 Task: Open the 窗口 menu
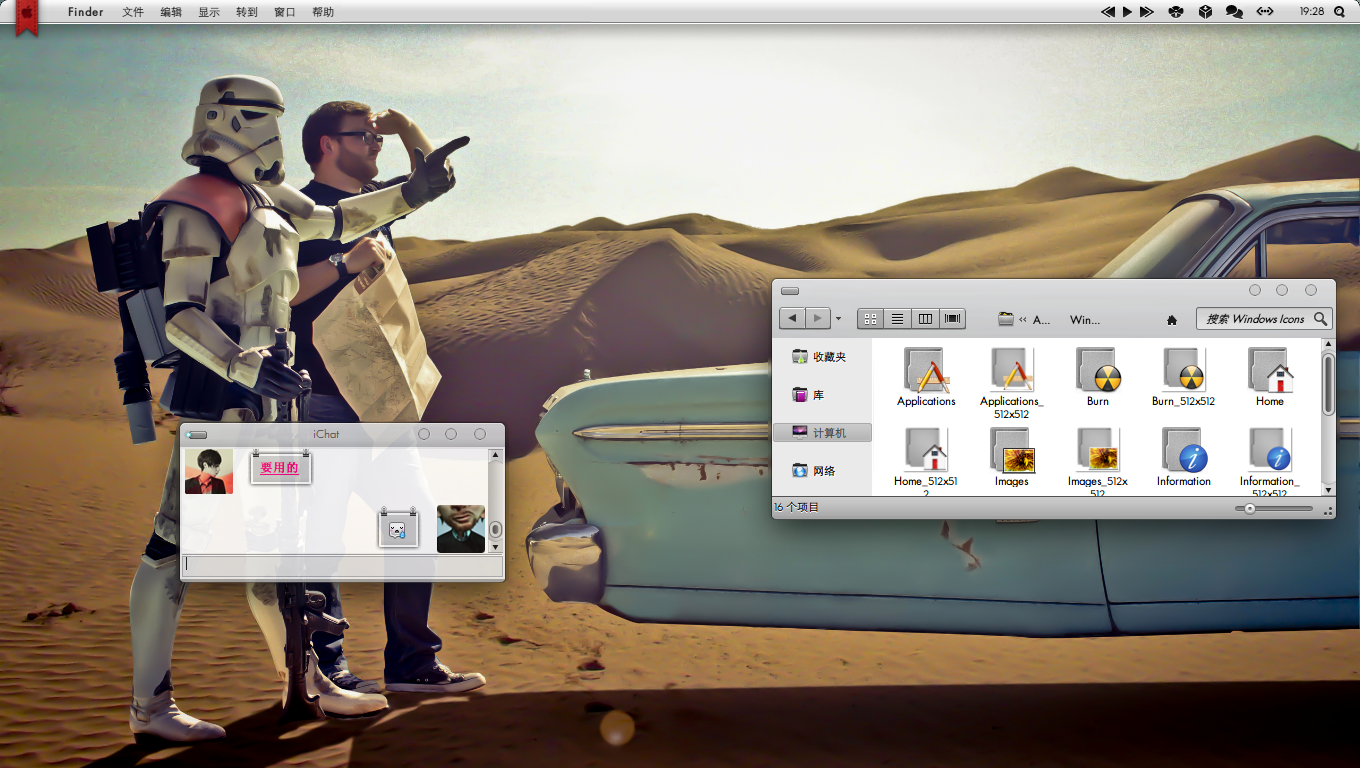point(285,12)
